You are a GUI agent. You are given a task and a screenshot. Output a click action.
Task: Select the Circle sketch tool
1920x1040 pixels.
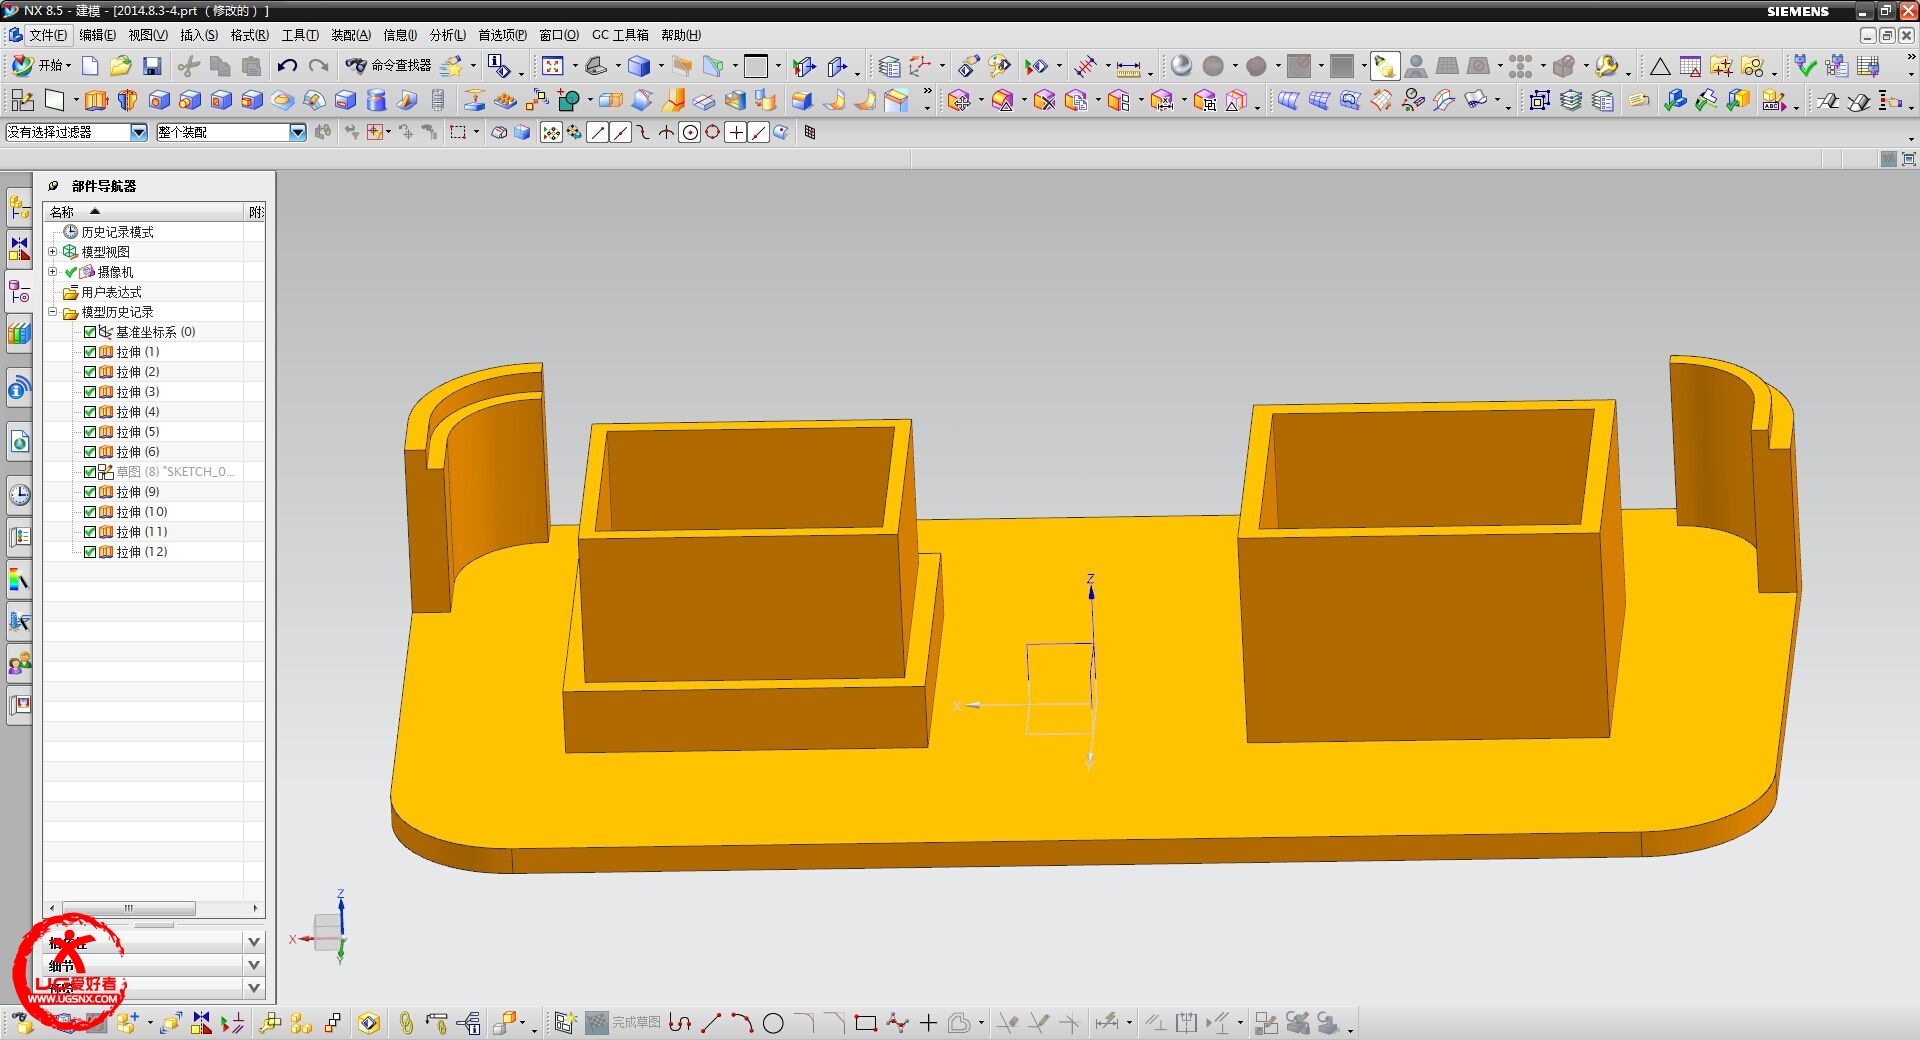(x=773, y=1023)
